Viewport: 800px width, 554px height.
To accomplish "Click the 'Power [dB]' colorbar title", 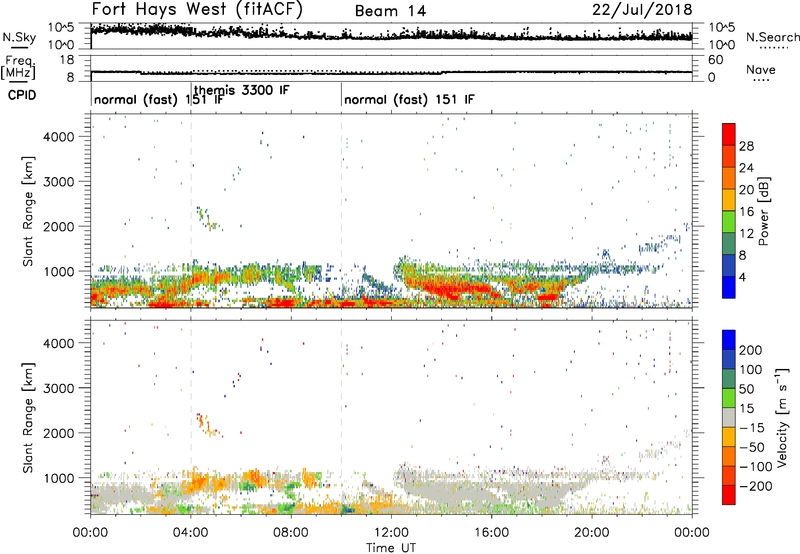I will click(x=764, y=211).
